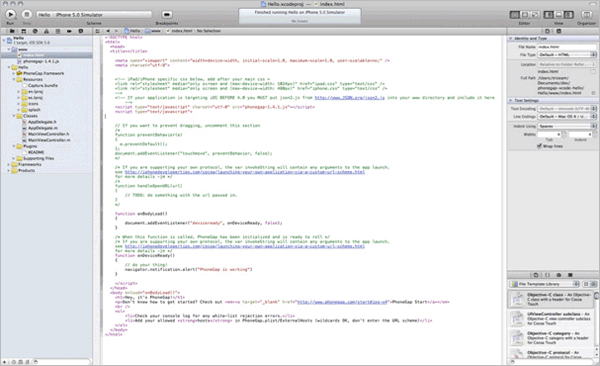Toggle the Wrap lines checkbox

click(539, 146)
